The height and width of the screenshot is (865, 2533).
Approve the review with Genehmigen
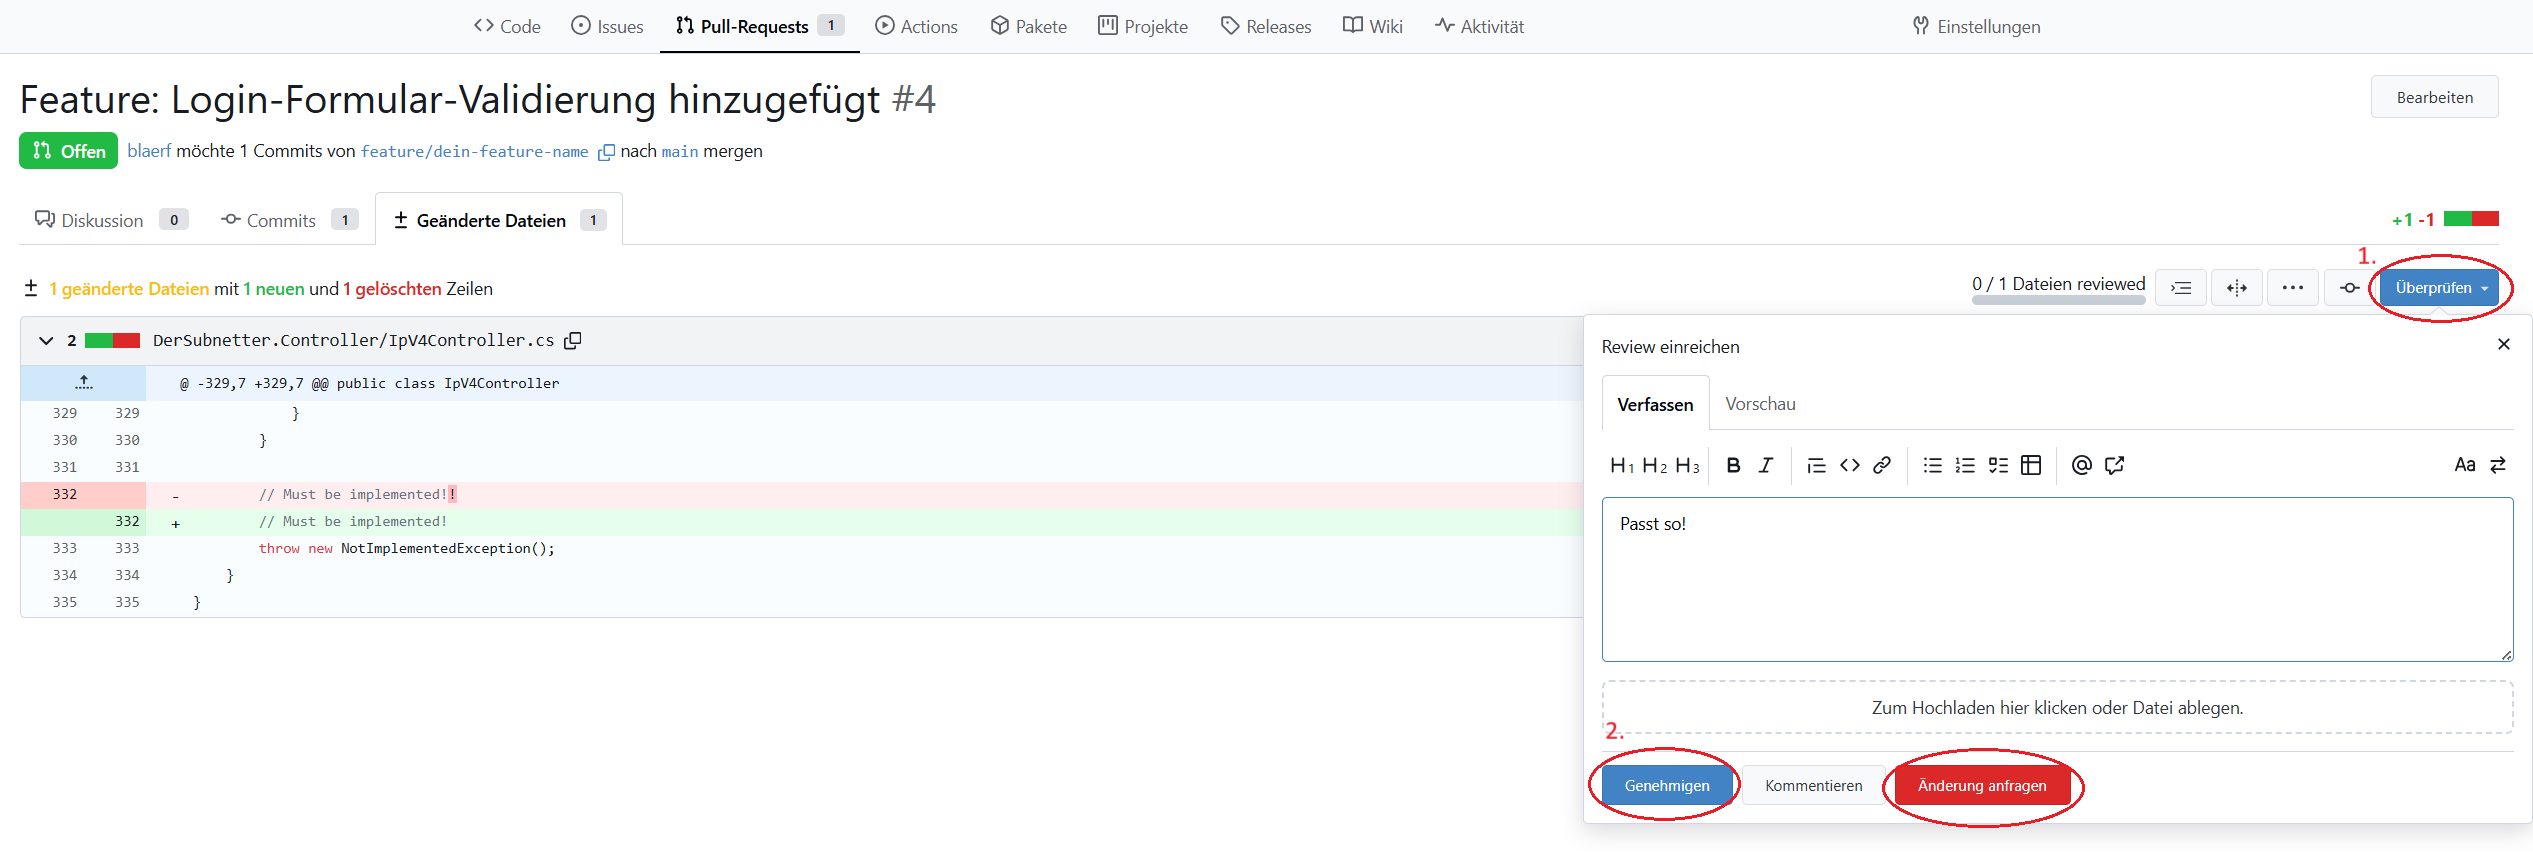(1666, 786)
